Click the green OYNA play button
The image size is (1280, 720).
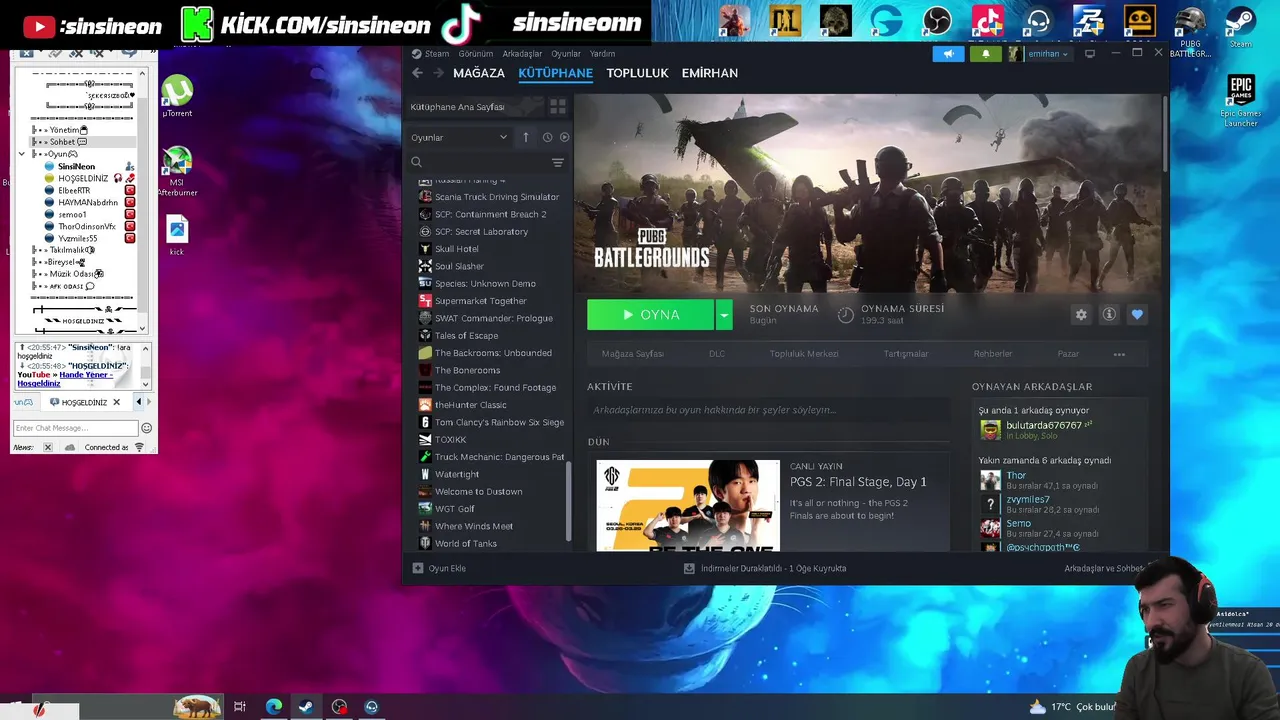tap(650, 314)
